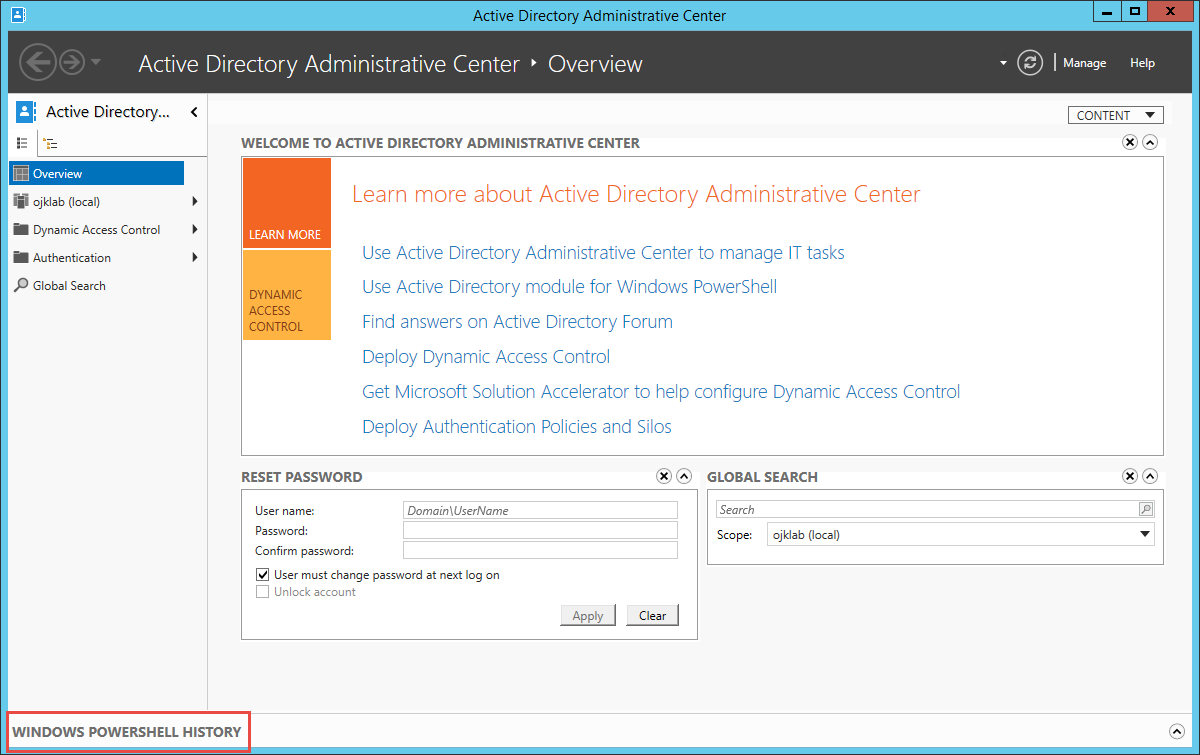Toggle User must change password checkbox
The width and height of the screenshot is (1200, 755).
[x=263, y=575]
